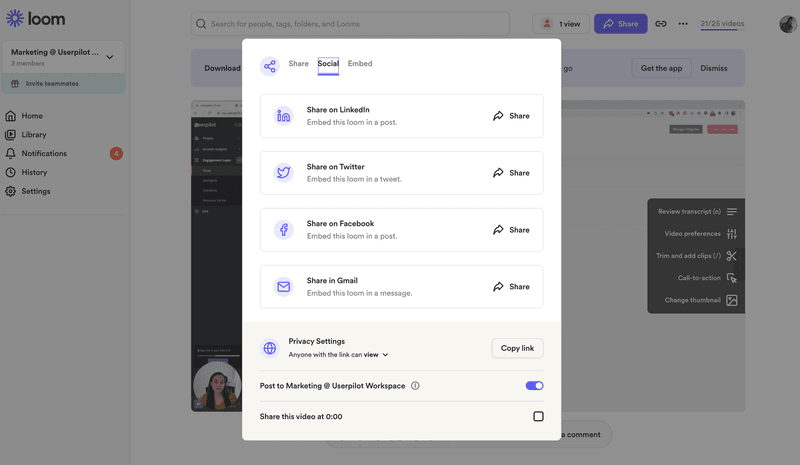This screenshot has width=800, height=465.
Task: Click the copy link chain icon
Action: pyautogui.click(x=661, y=23)
